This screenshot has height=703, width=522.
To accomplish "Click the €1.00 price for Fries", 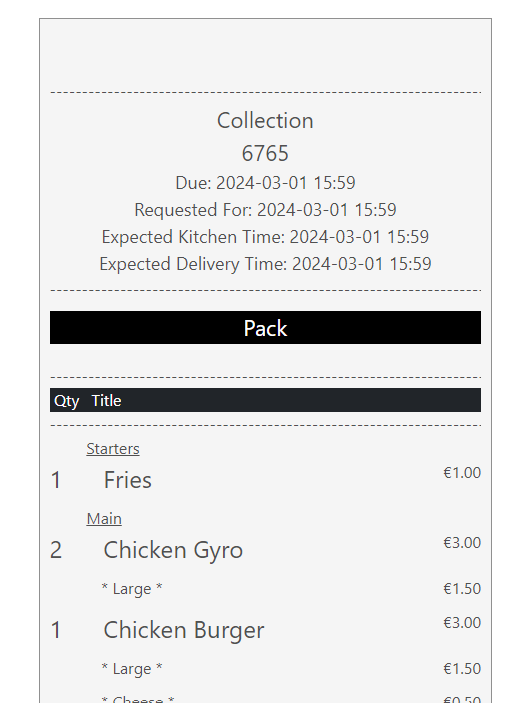I will tap(462, 473).
